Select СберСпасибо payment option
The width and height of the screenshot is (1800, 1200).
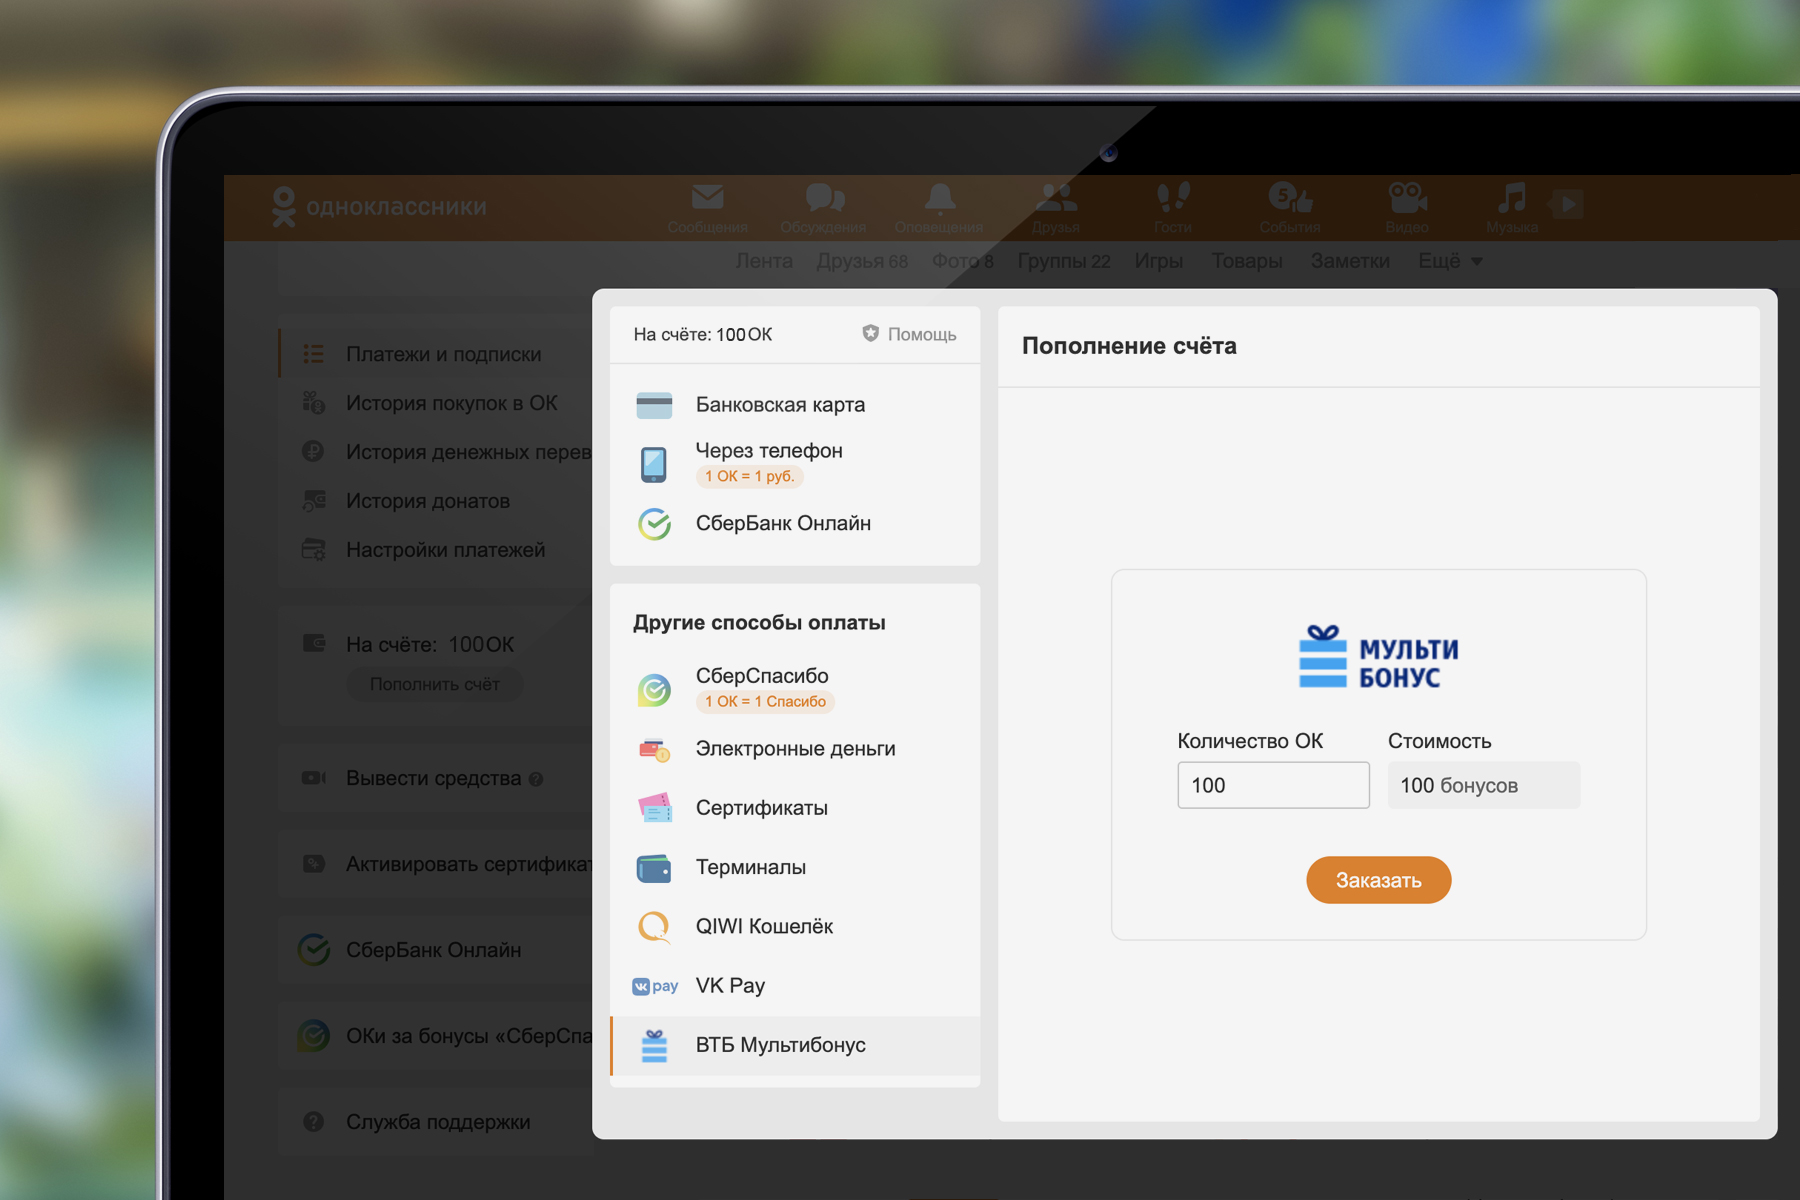click(795, 688)
